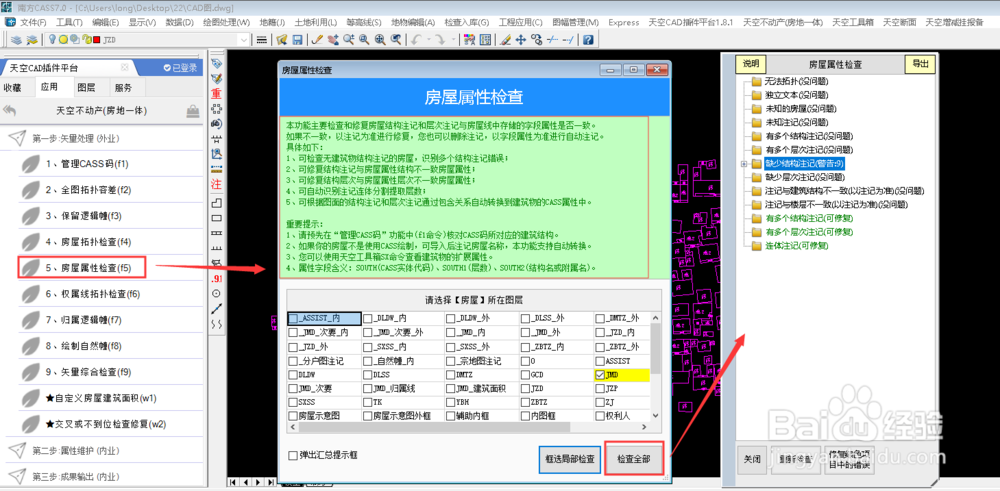The image size is (1000, 491).
Task: Open the undo history dropdown arrow
Action: [428, 40]
